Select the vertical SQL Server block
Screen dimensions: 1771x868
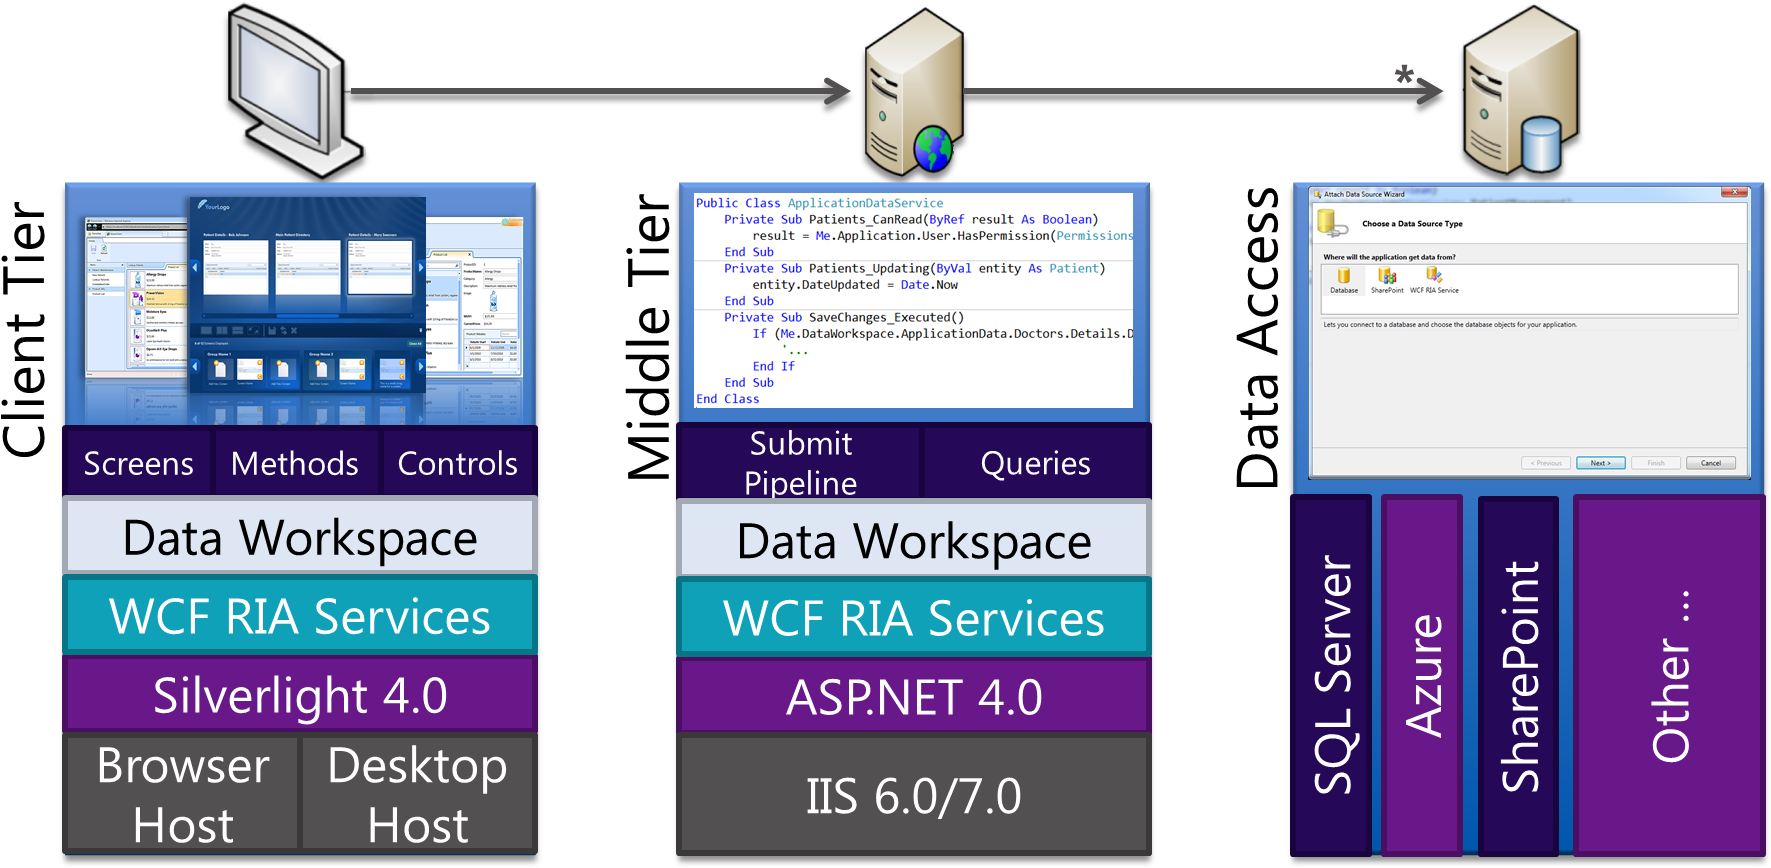1331,676
